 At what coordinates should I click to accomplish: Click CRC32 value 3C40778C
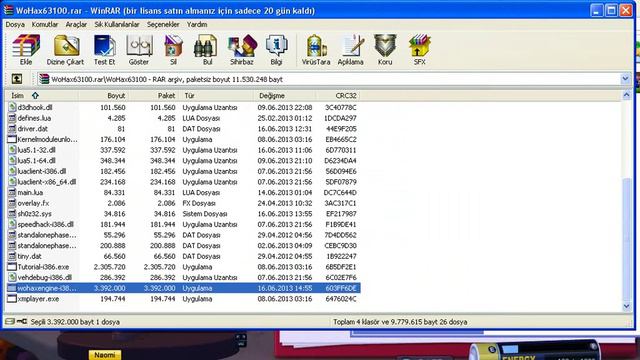pos(340,107)
